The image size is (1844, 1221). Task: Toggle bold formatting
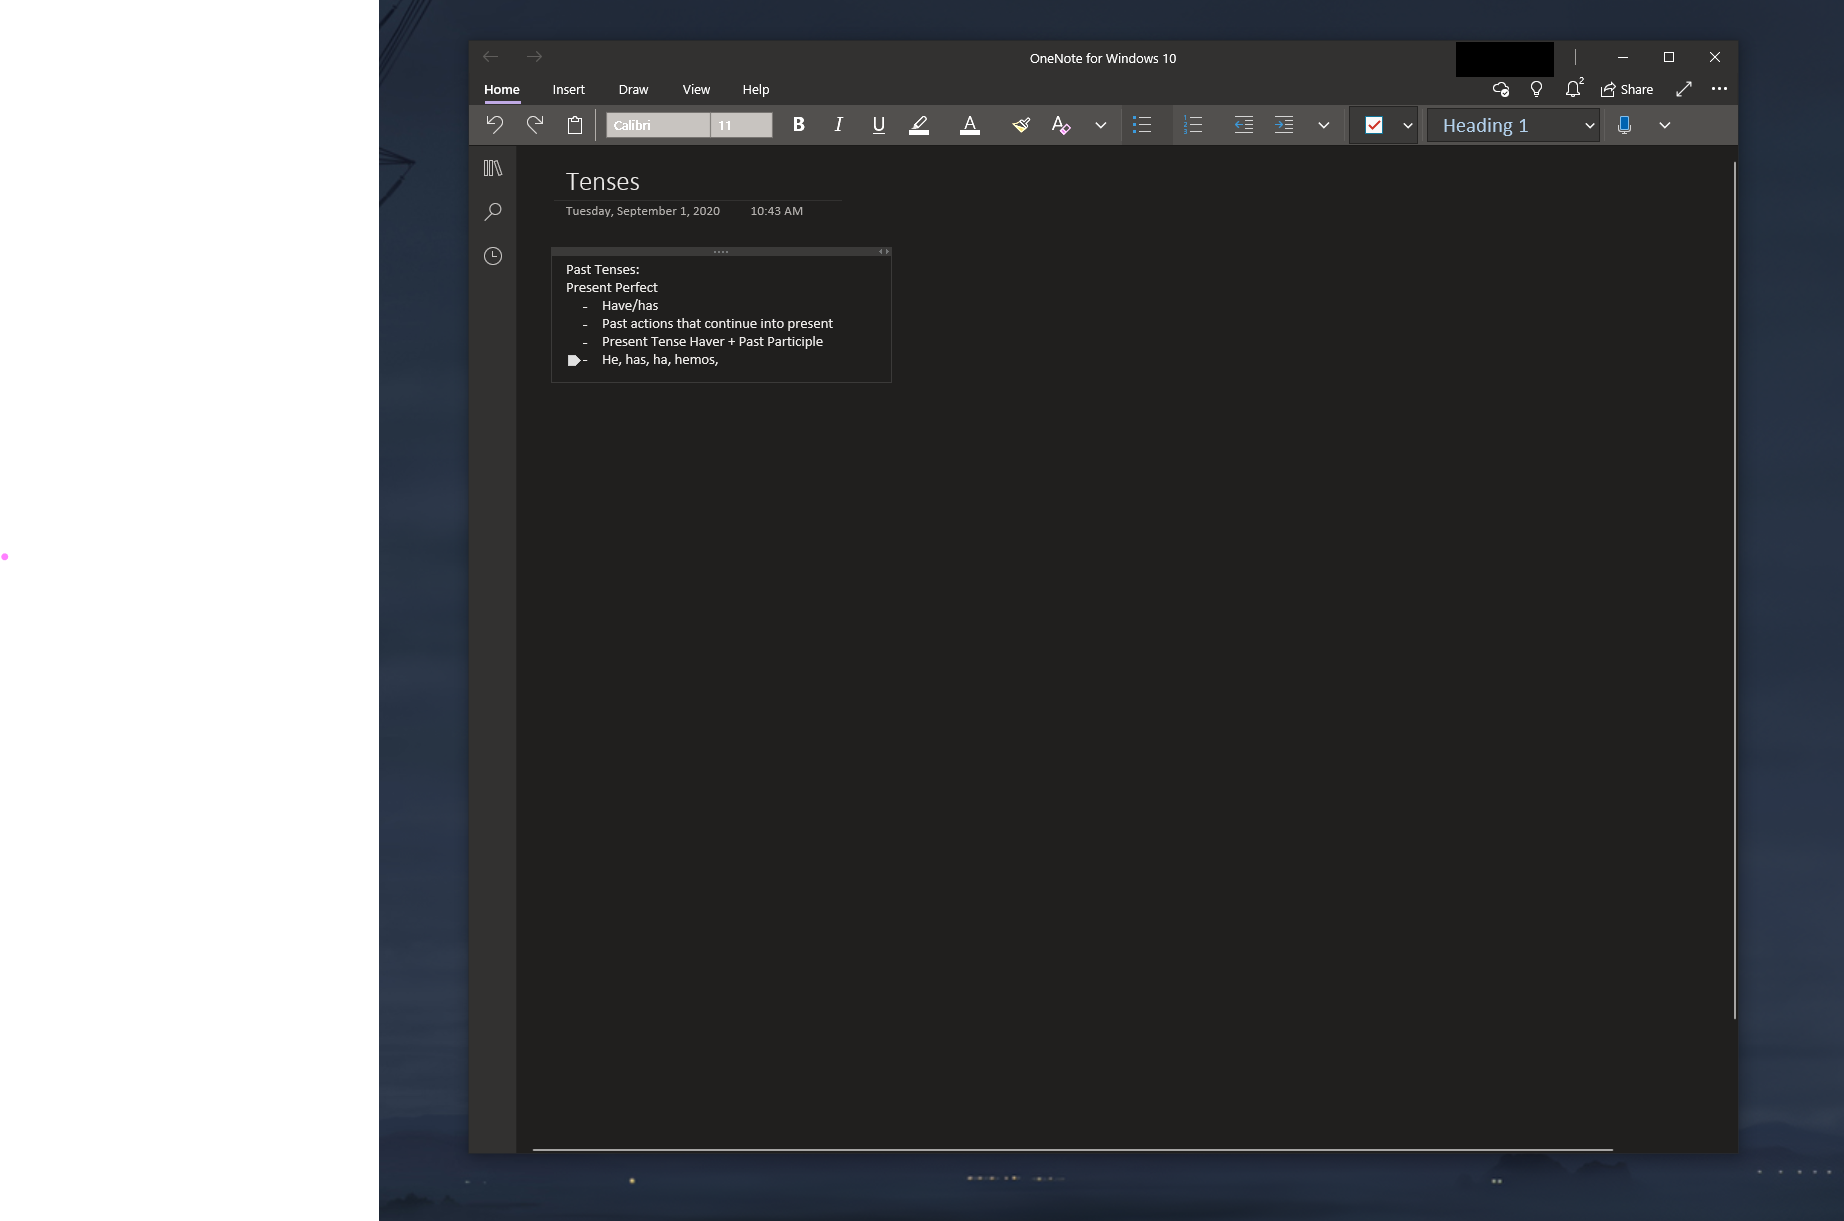click(x=798, y=125)
